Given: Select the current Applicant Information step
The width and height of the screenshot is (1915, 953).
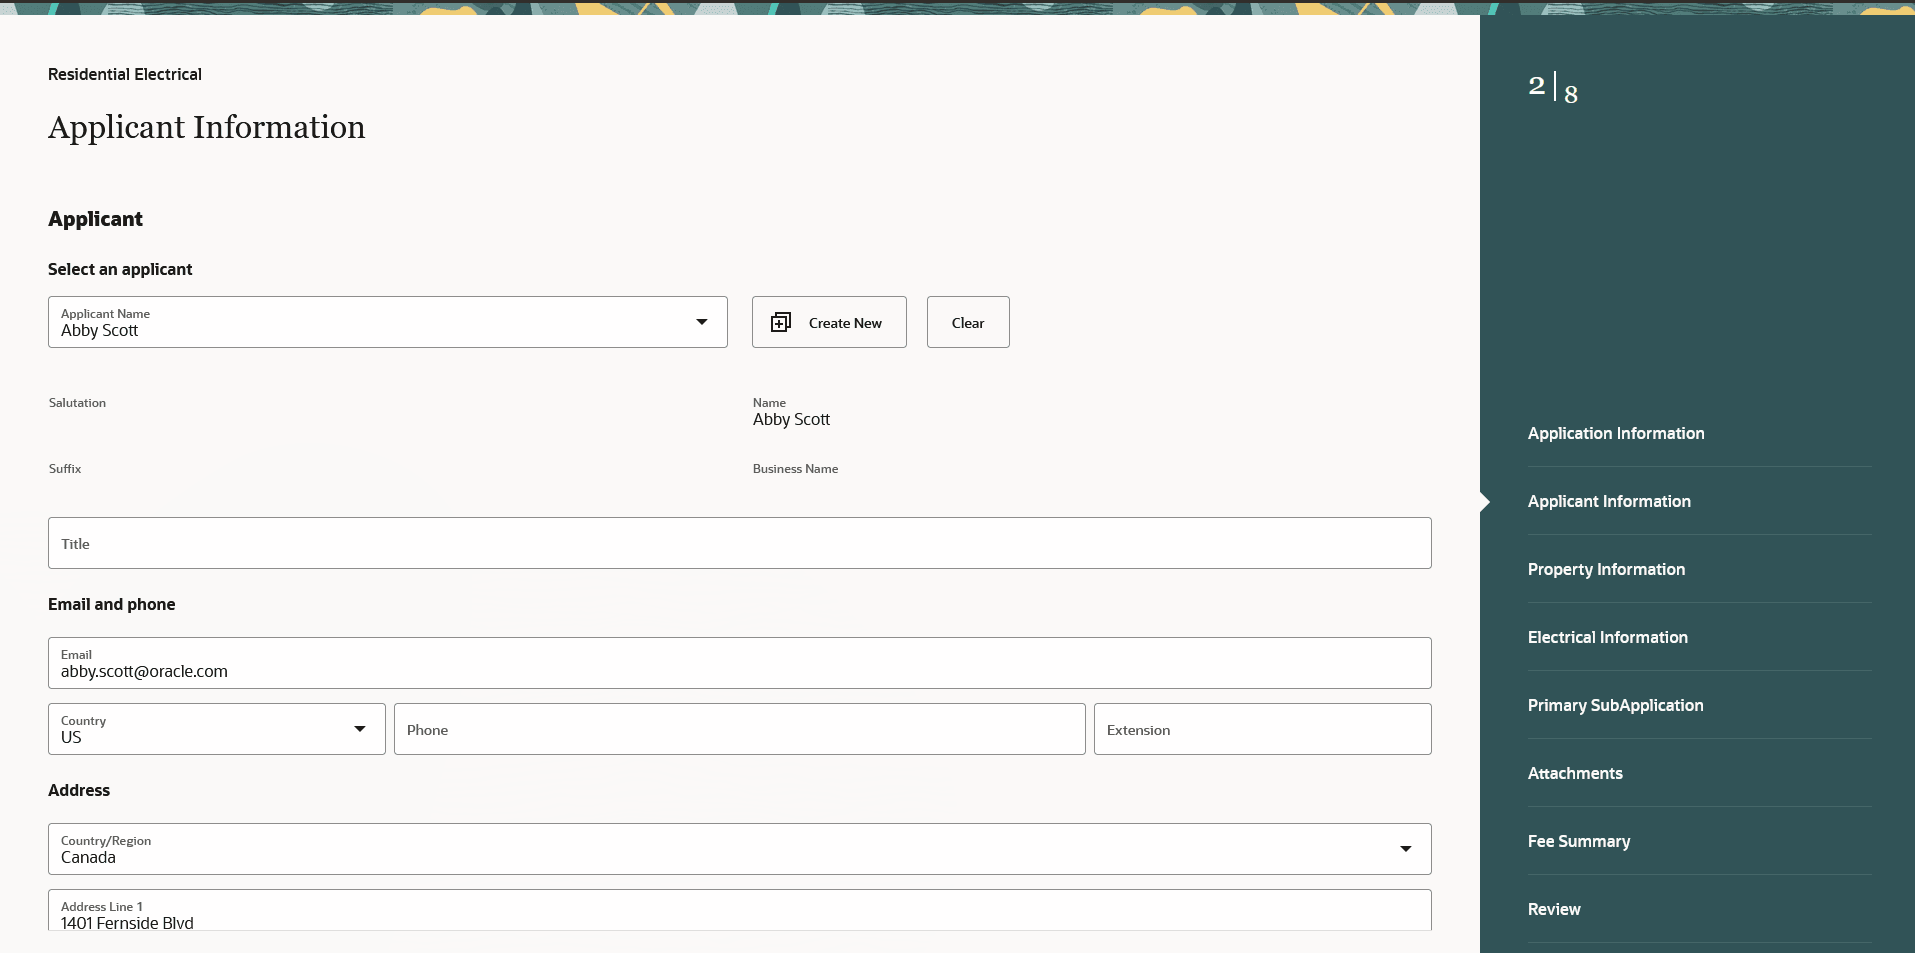Looking at the screenshot, I should coord(1609,501).
